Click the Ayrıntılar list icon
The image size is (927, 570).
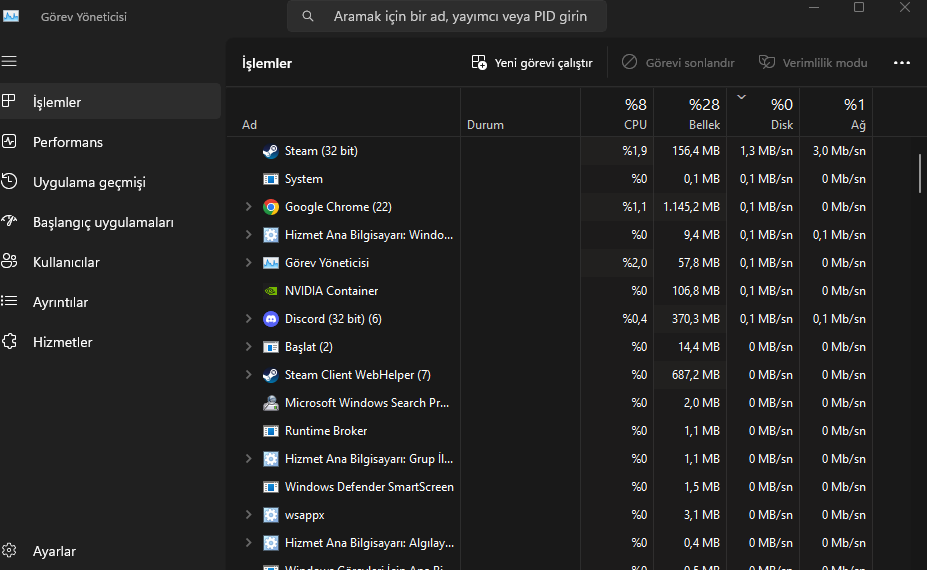(x=9, y=302)
